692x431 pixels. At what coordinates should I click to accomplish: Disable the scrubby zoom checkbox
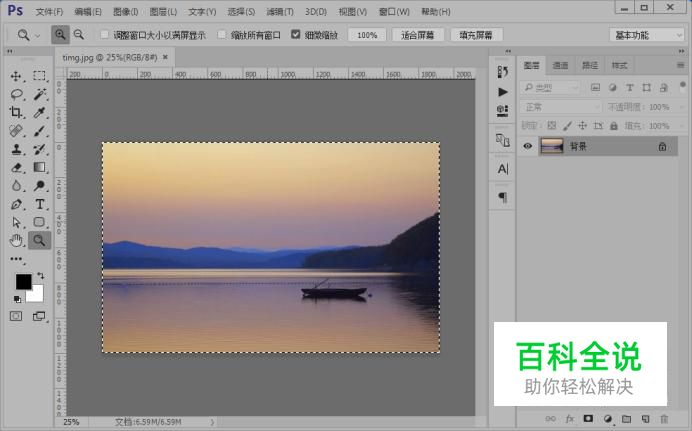tap(296, 34)
